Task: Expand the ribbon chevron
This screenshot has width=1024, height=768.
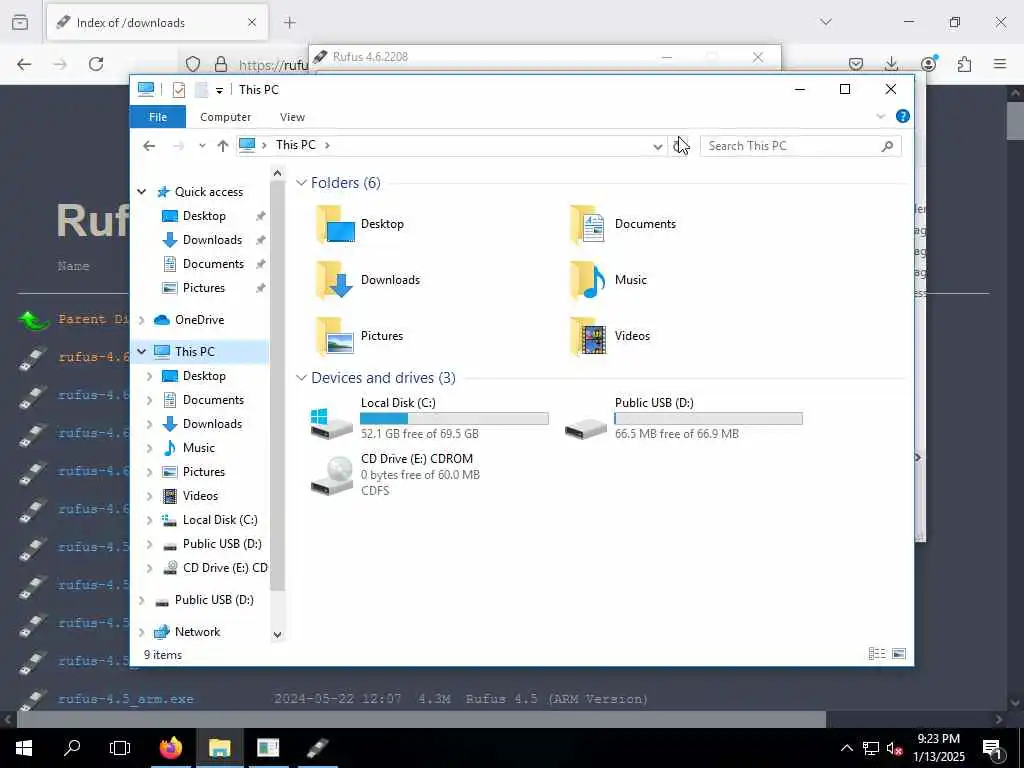Action: [880, 116]
